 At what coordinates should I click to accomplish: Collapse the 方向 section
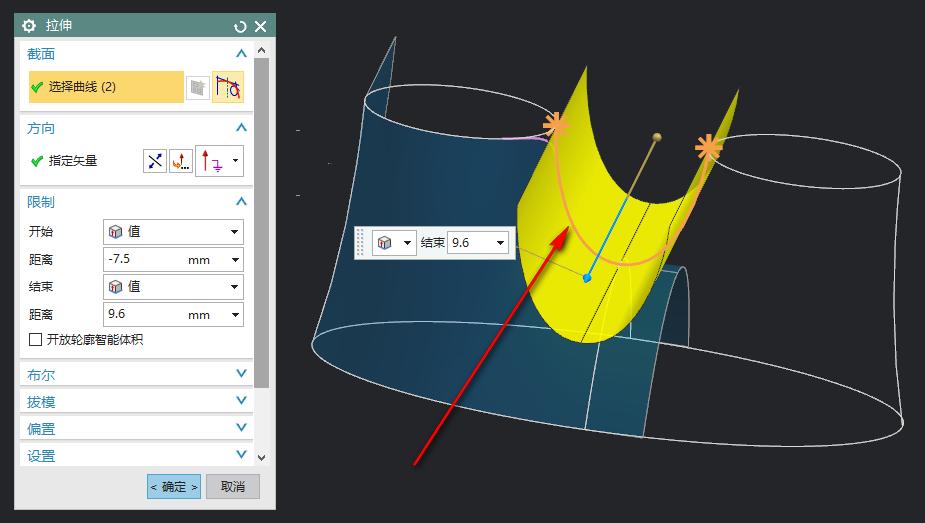click(x=241, y=127)
